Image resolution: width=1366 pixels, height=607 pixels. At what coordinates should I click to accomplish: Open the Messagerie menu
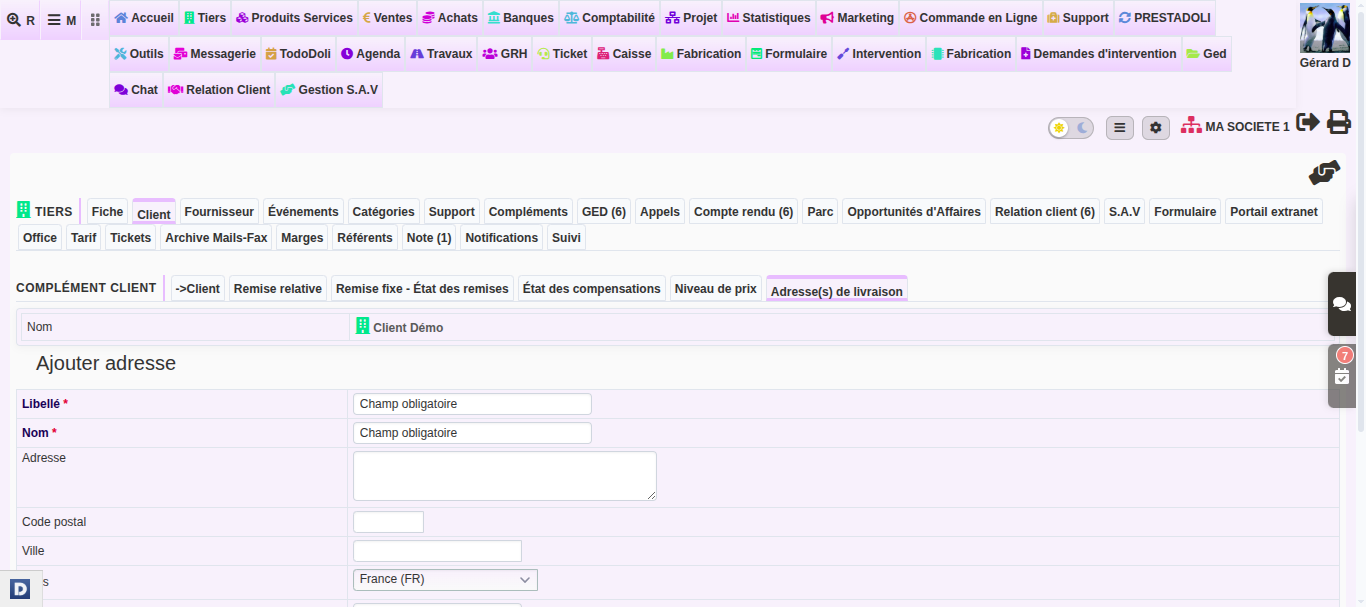(215, 54)
